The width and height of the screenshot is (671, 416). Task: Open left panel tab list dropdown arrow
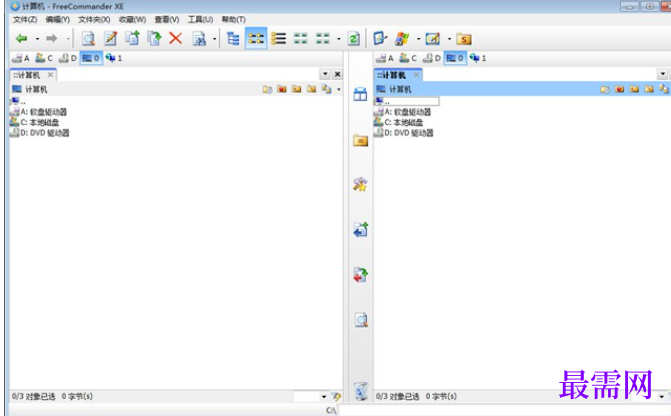click(325, 74)
